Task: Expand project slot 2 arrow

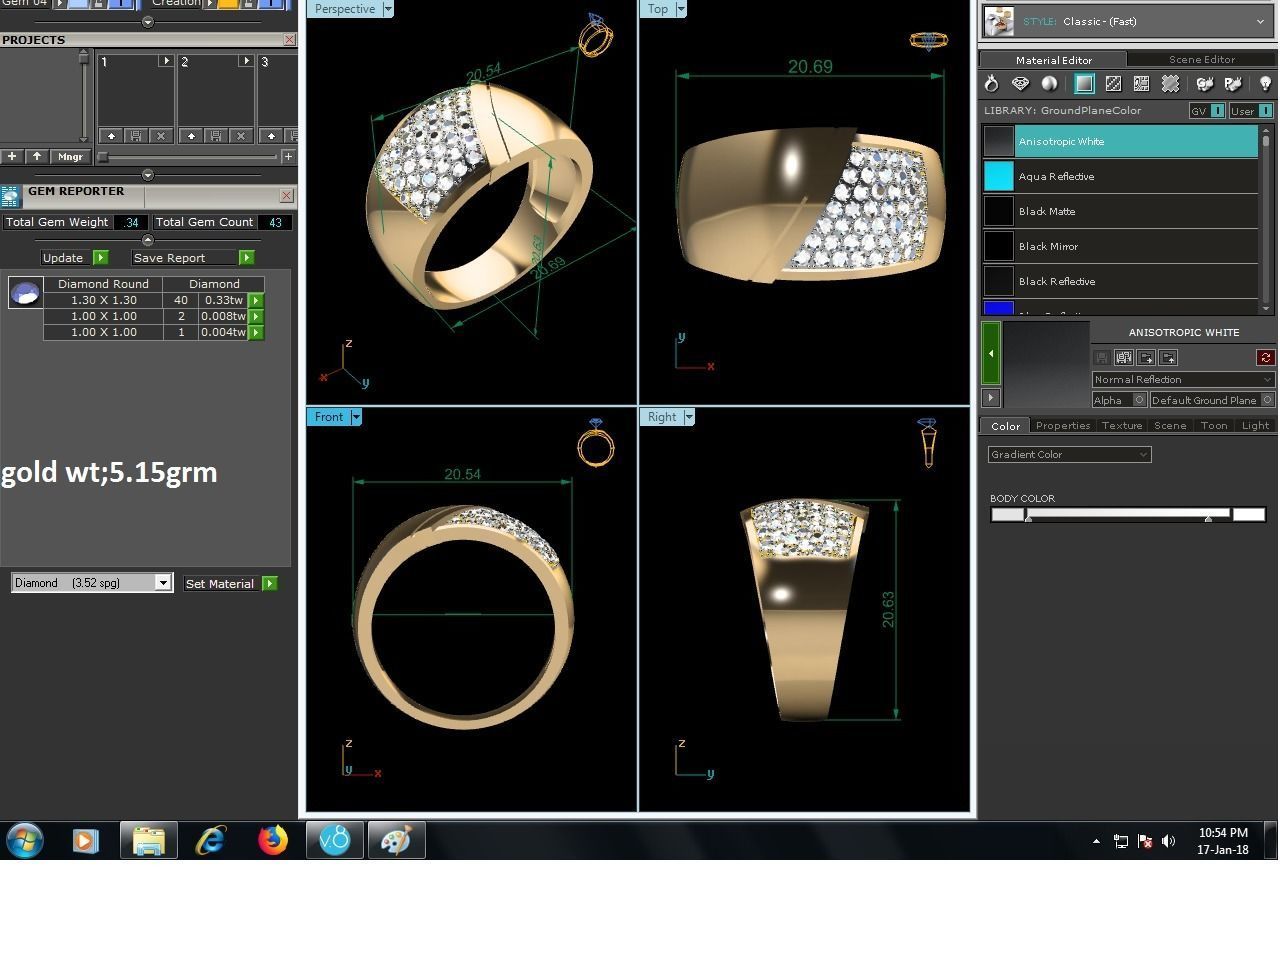Action: 246,61
